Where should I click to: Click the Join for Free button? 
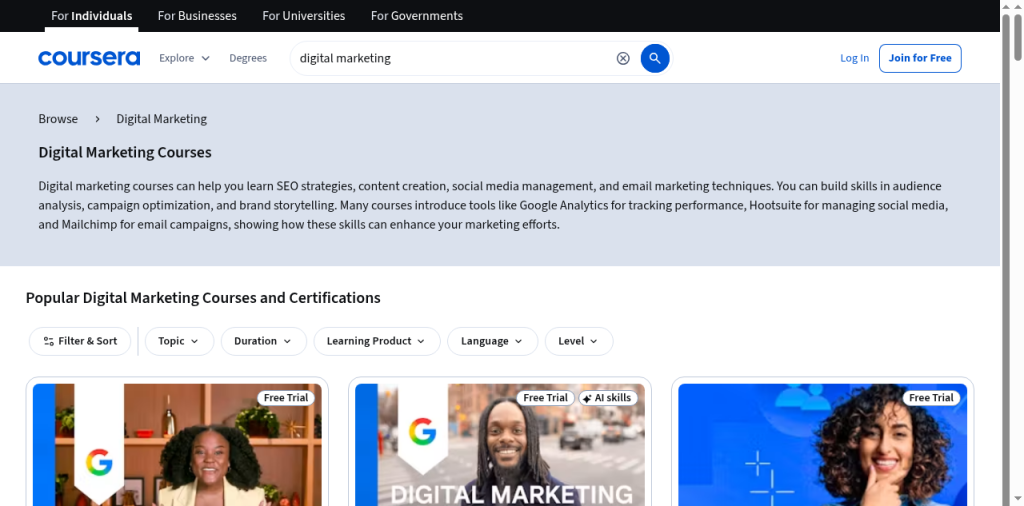coord(920,58)
